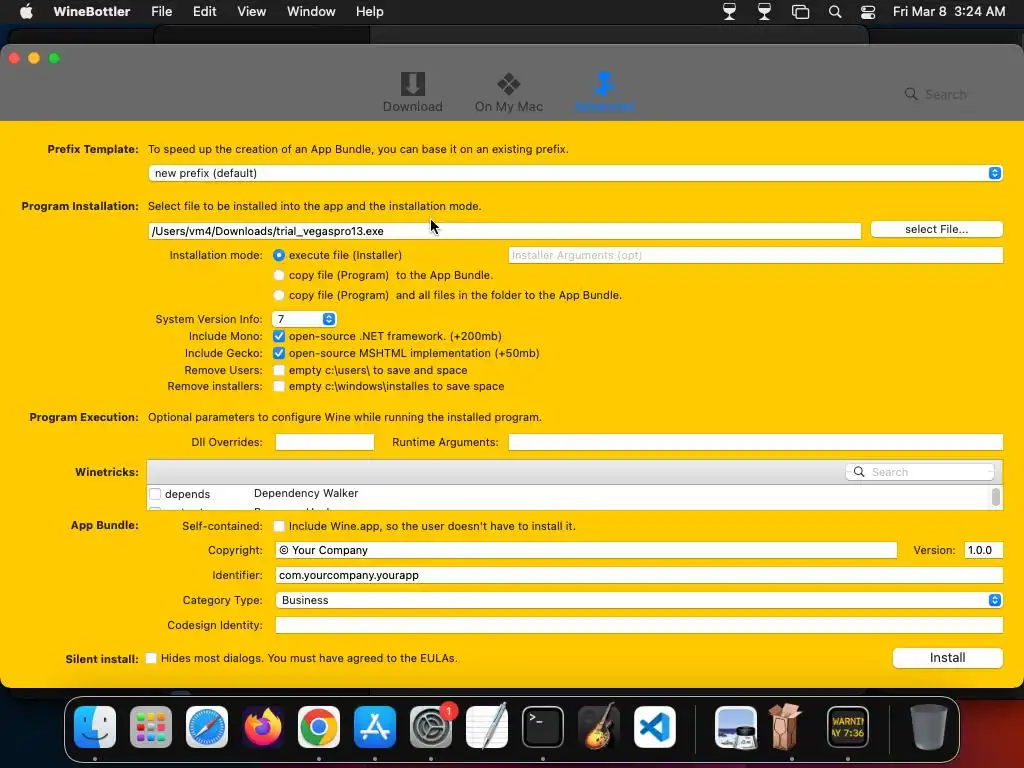Screen dimensions: 1024x768
Task: Launch GarageBand from the dock
Action: tap(598, 727)
